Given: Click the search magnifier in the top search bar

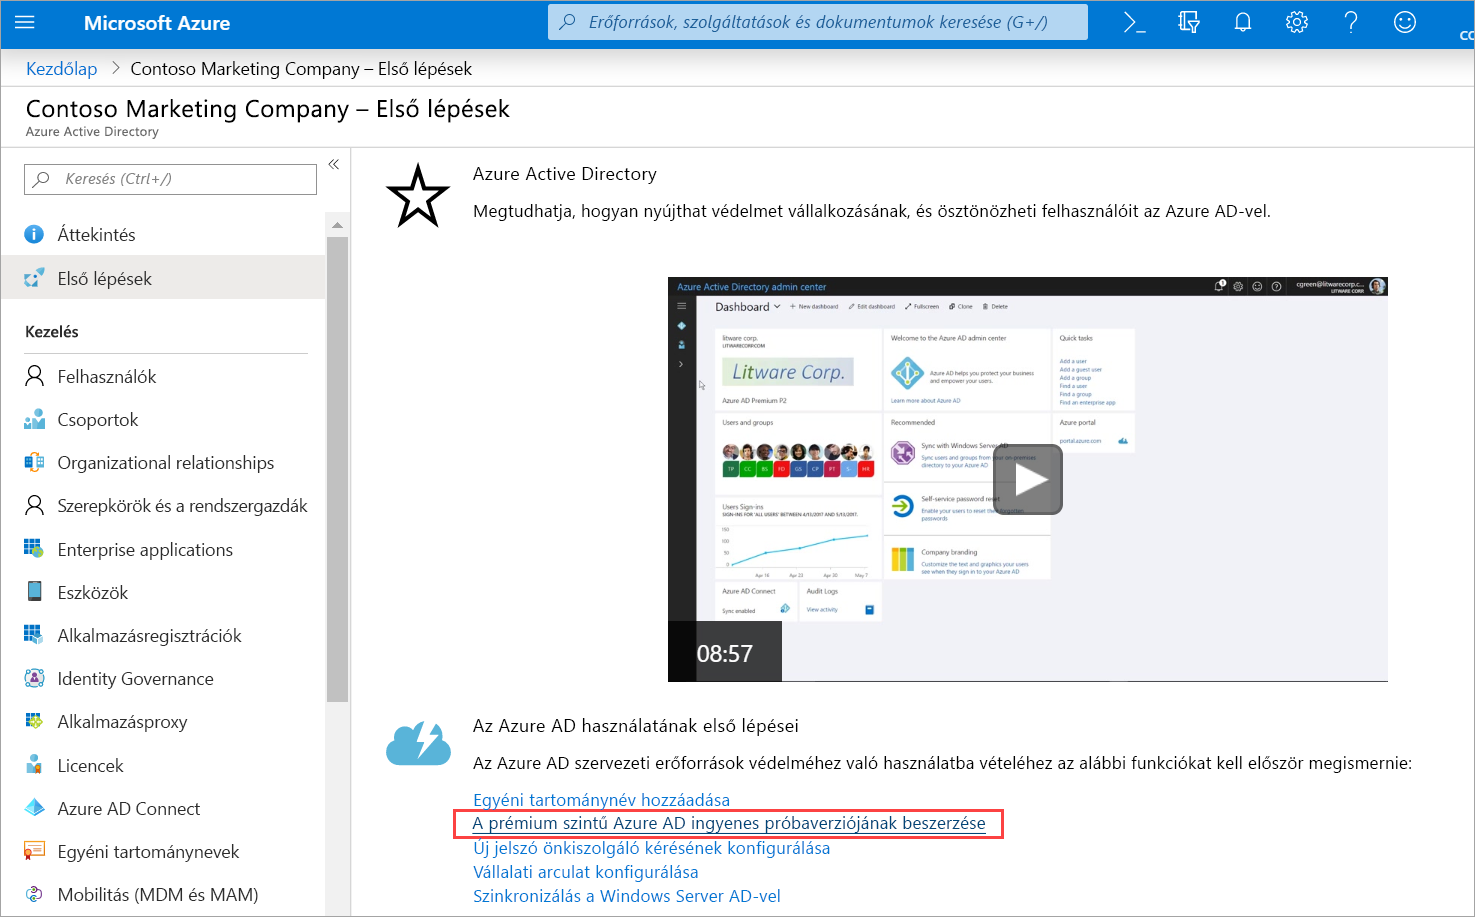Looking at the screenshot, I should tap(567, 22).
